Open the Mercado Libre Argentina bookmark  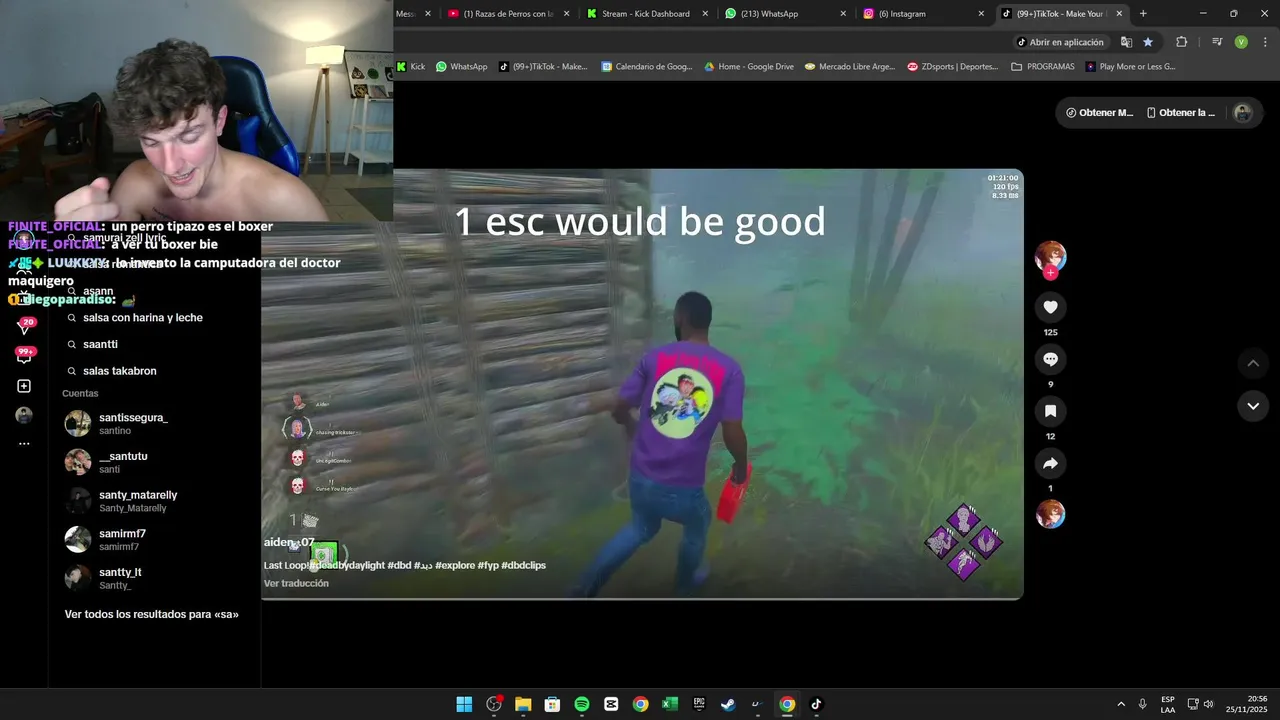coord(851,67)
